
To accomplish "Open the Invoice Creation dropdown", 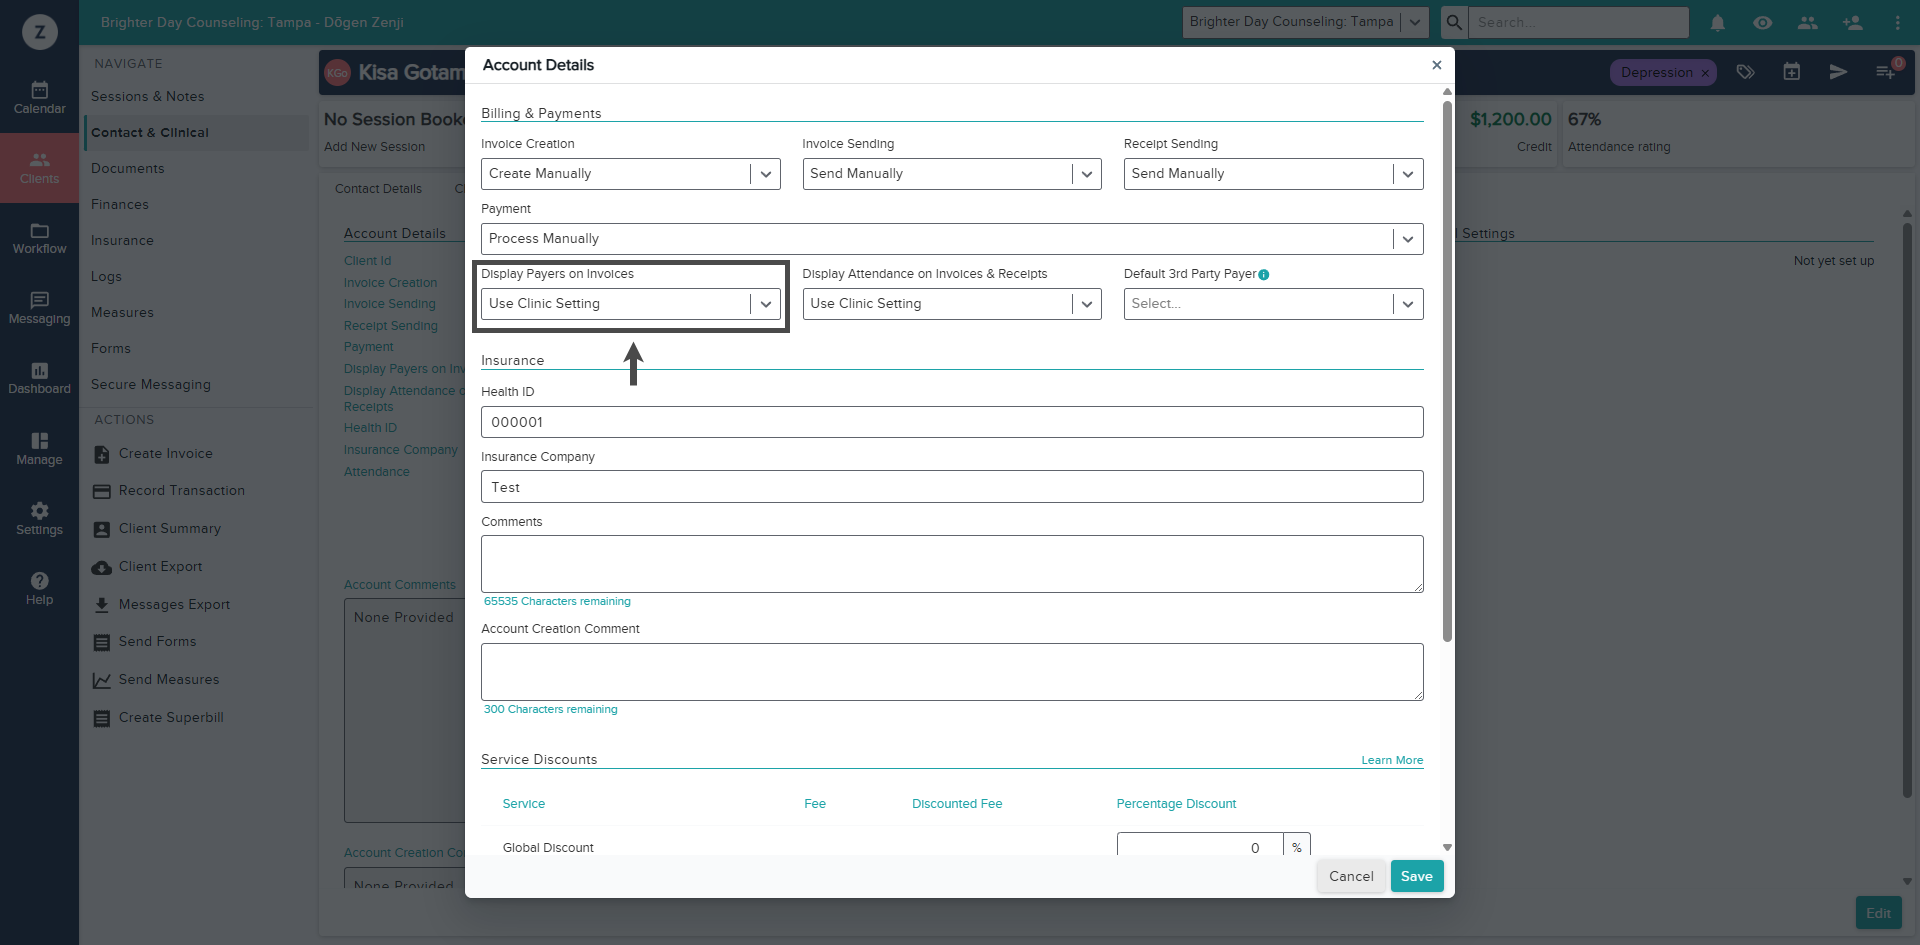I will point(630,174).
